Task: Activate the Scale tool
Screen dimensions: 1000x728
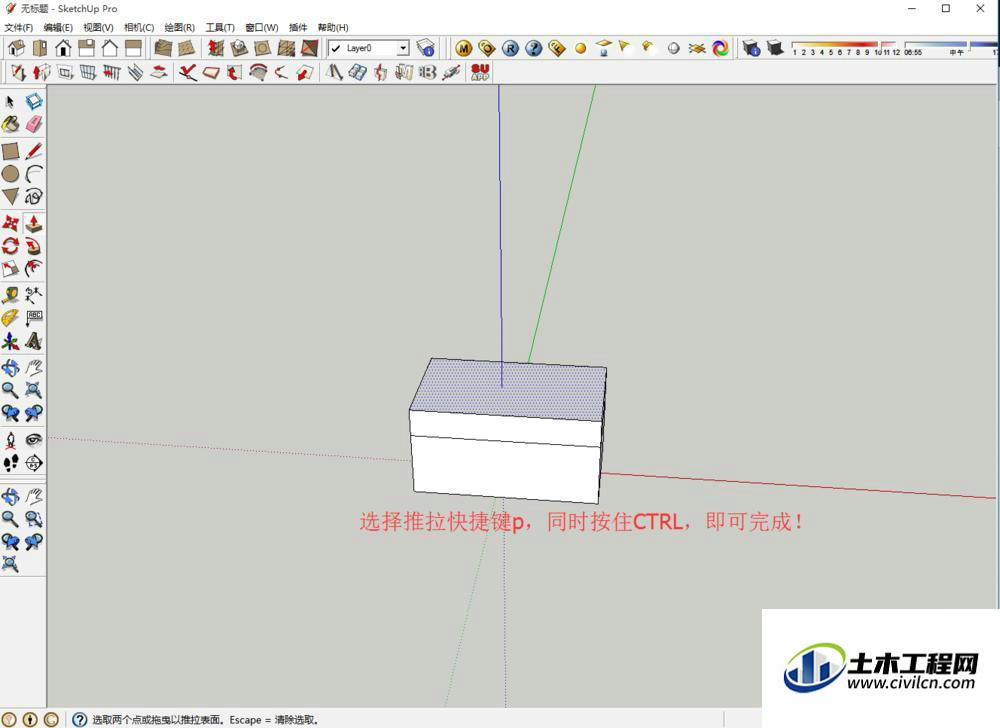Action: coord(10,268)
